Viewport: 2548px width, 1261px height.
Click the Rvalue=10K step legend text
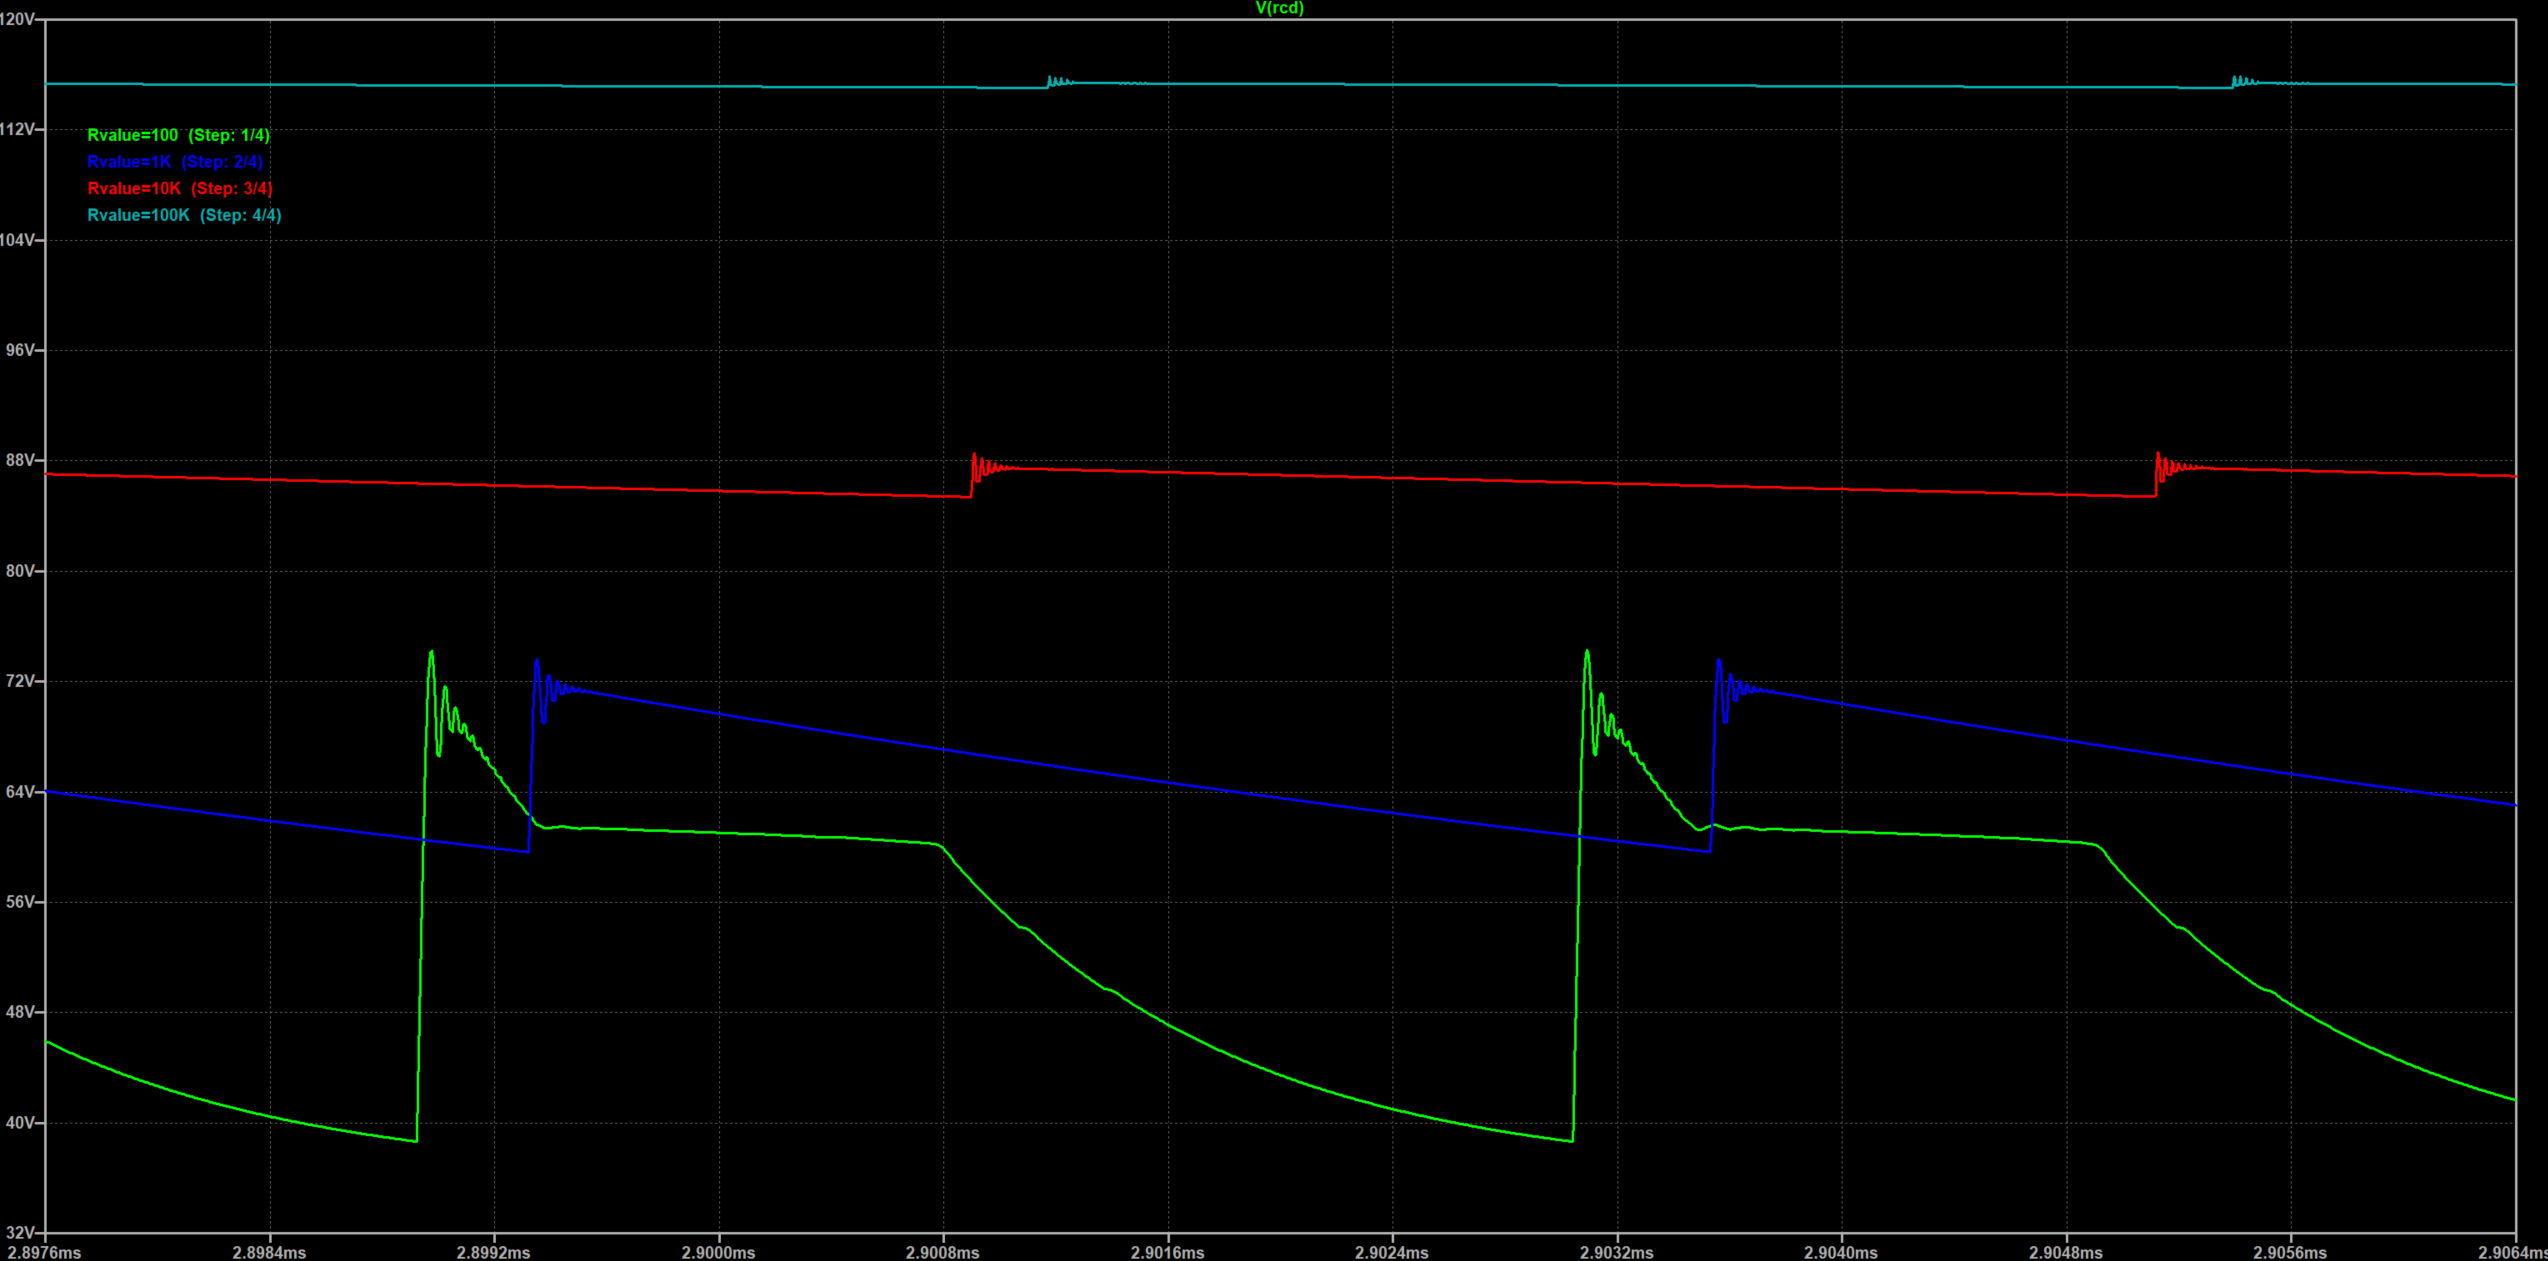pyautogui.click(x=180, y=189)
